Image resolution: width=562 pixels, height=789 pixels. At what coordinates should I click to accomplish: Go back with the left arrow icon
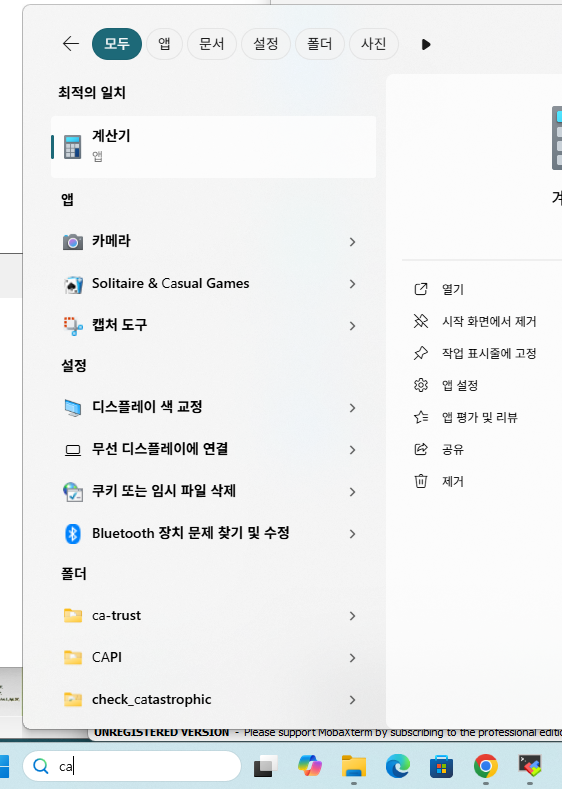pos(71,44)
